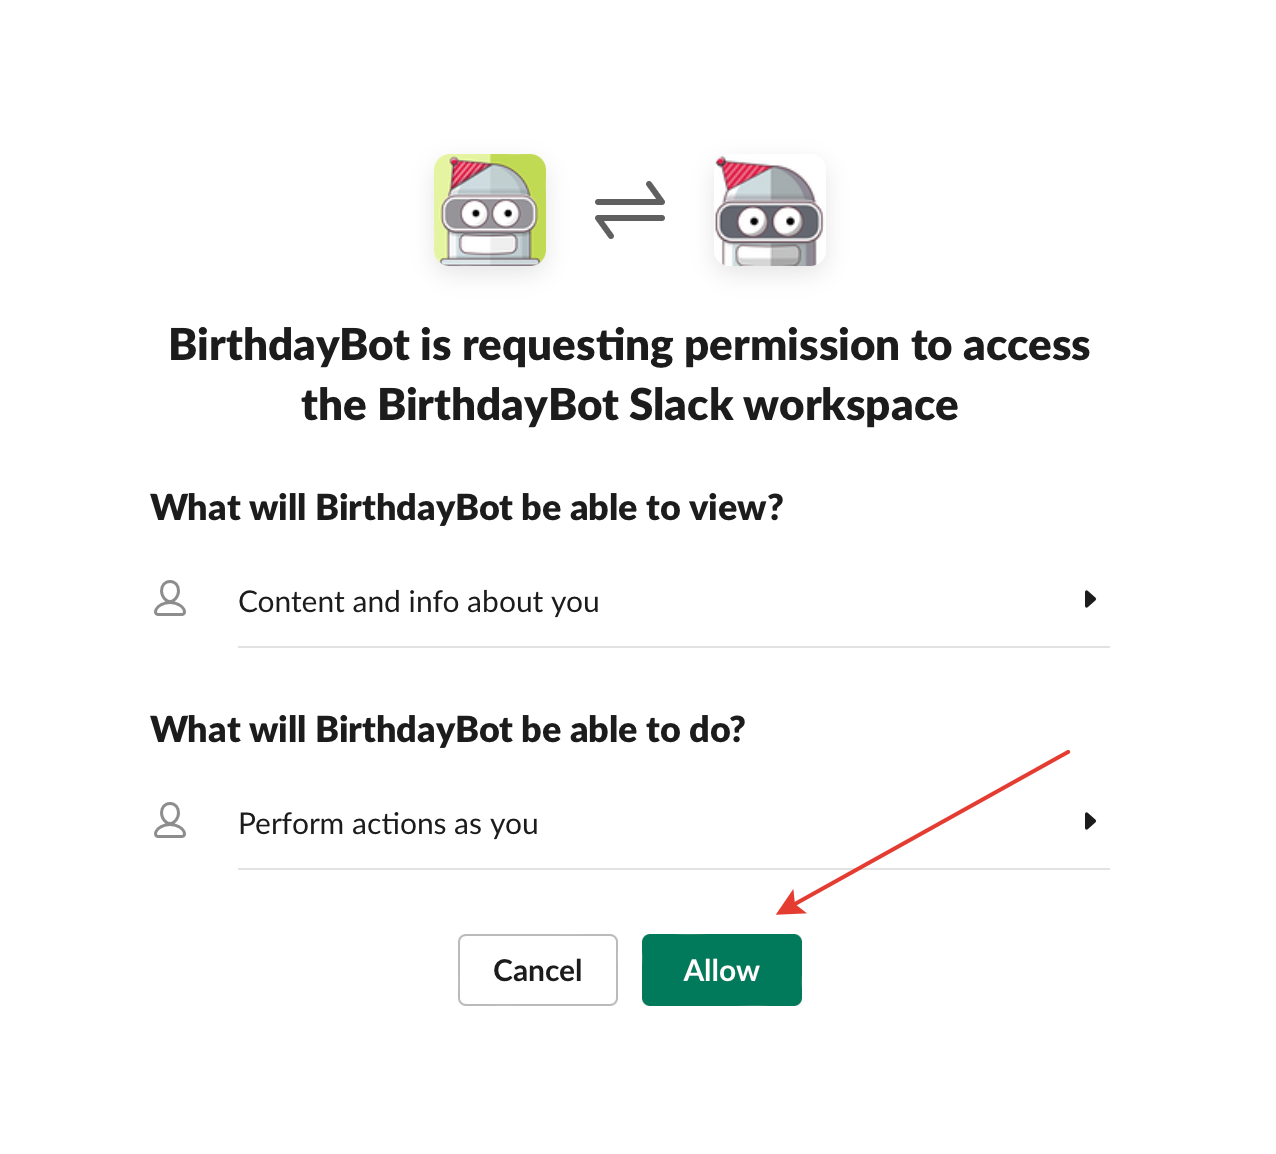The height and width of the screenshot is (1154, 1276).
Task: Click the divider line under Content and info row
Action: pos(673,647)
